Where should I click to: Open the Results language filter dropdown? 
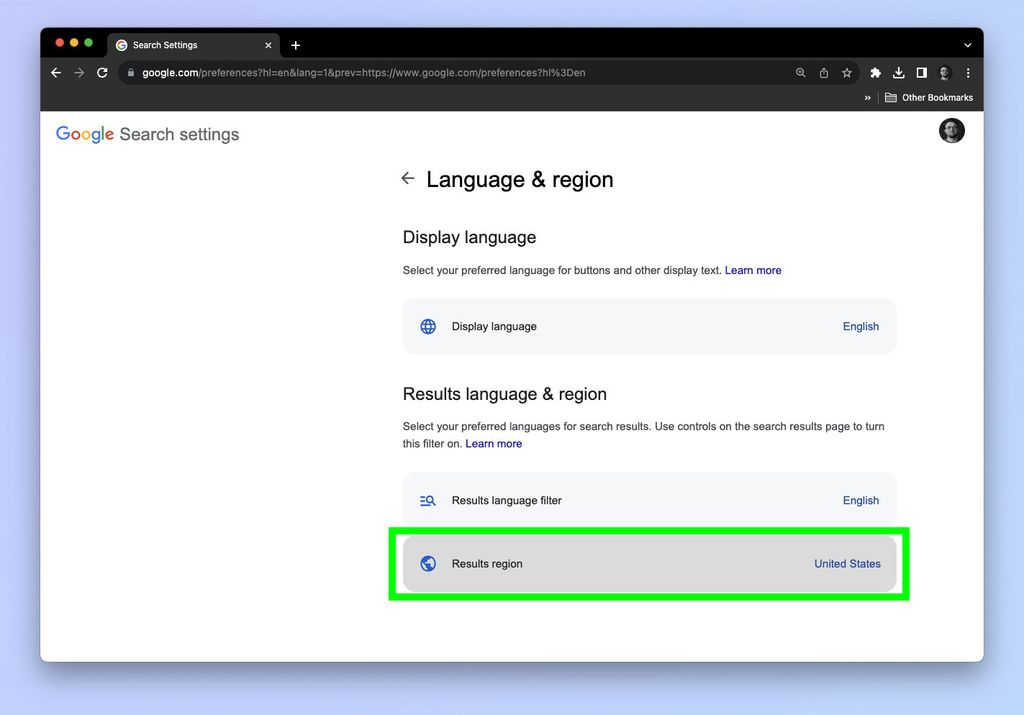649,500
